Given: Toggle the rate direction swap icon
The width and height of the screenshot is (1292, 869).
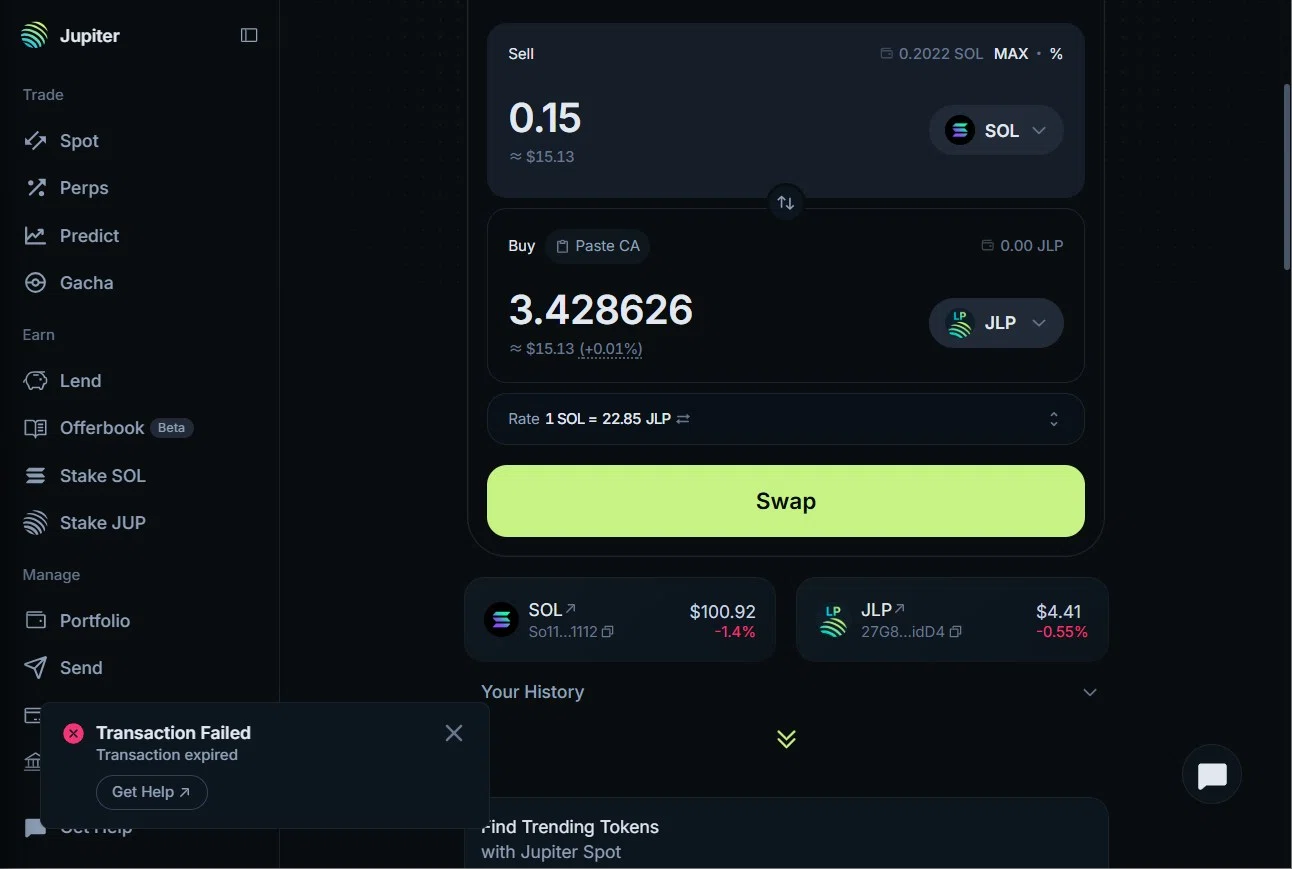Looking at the screenshot, I should tap(683, 419).
